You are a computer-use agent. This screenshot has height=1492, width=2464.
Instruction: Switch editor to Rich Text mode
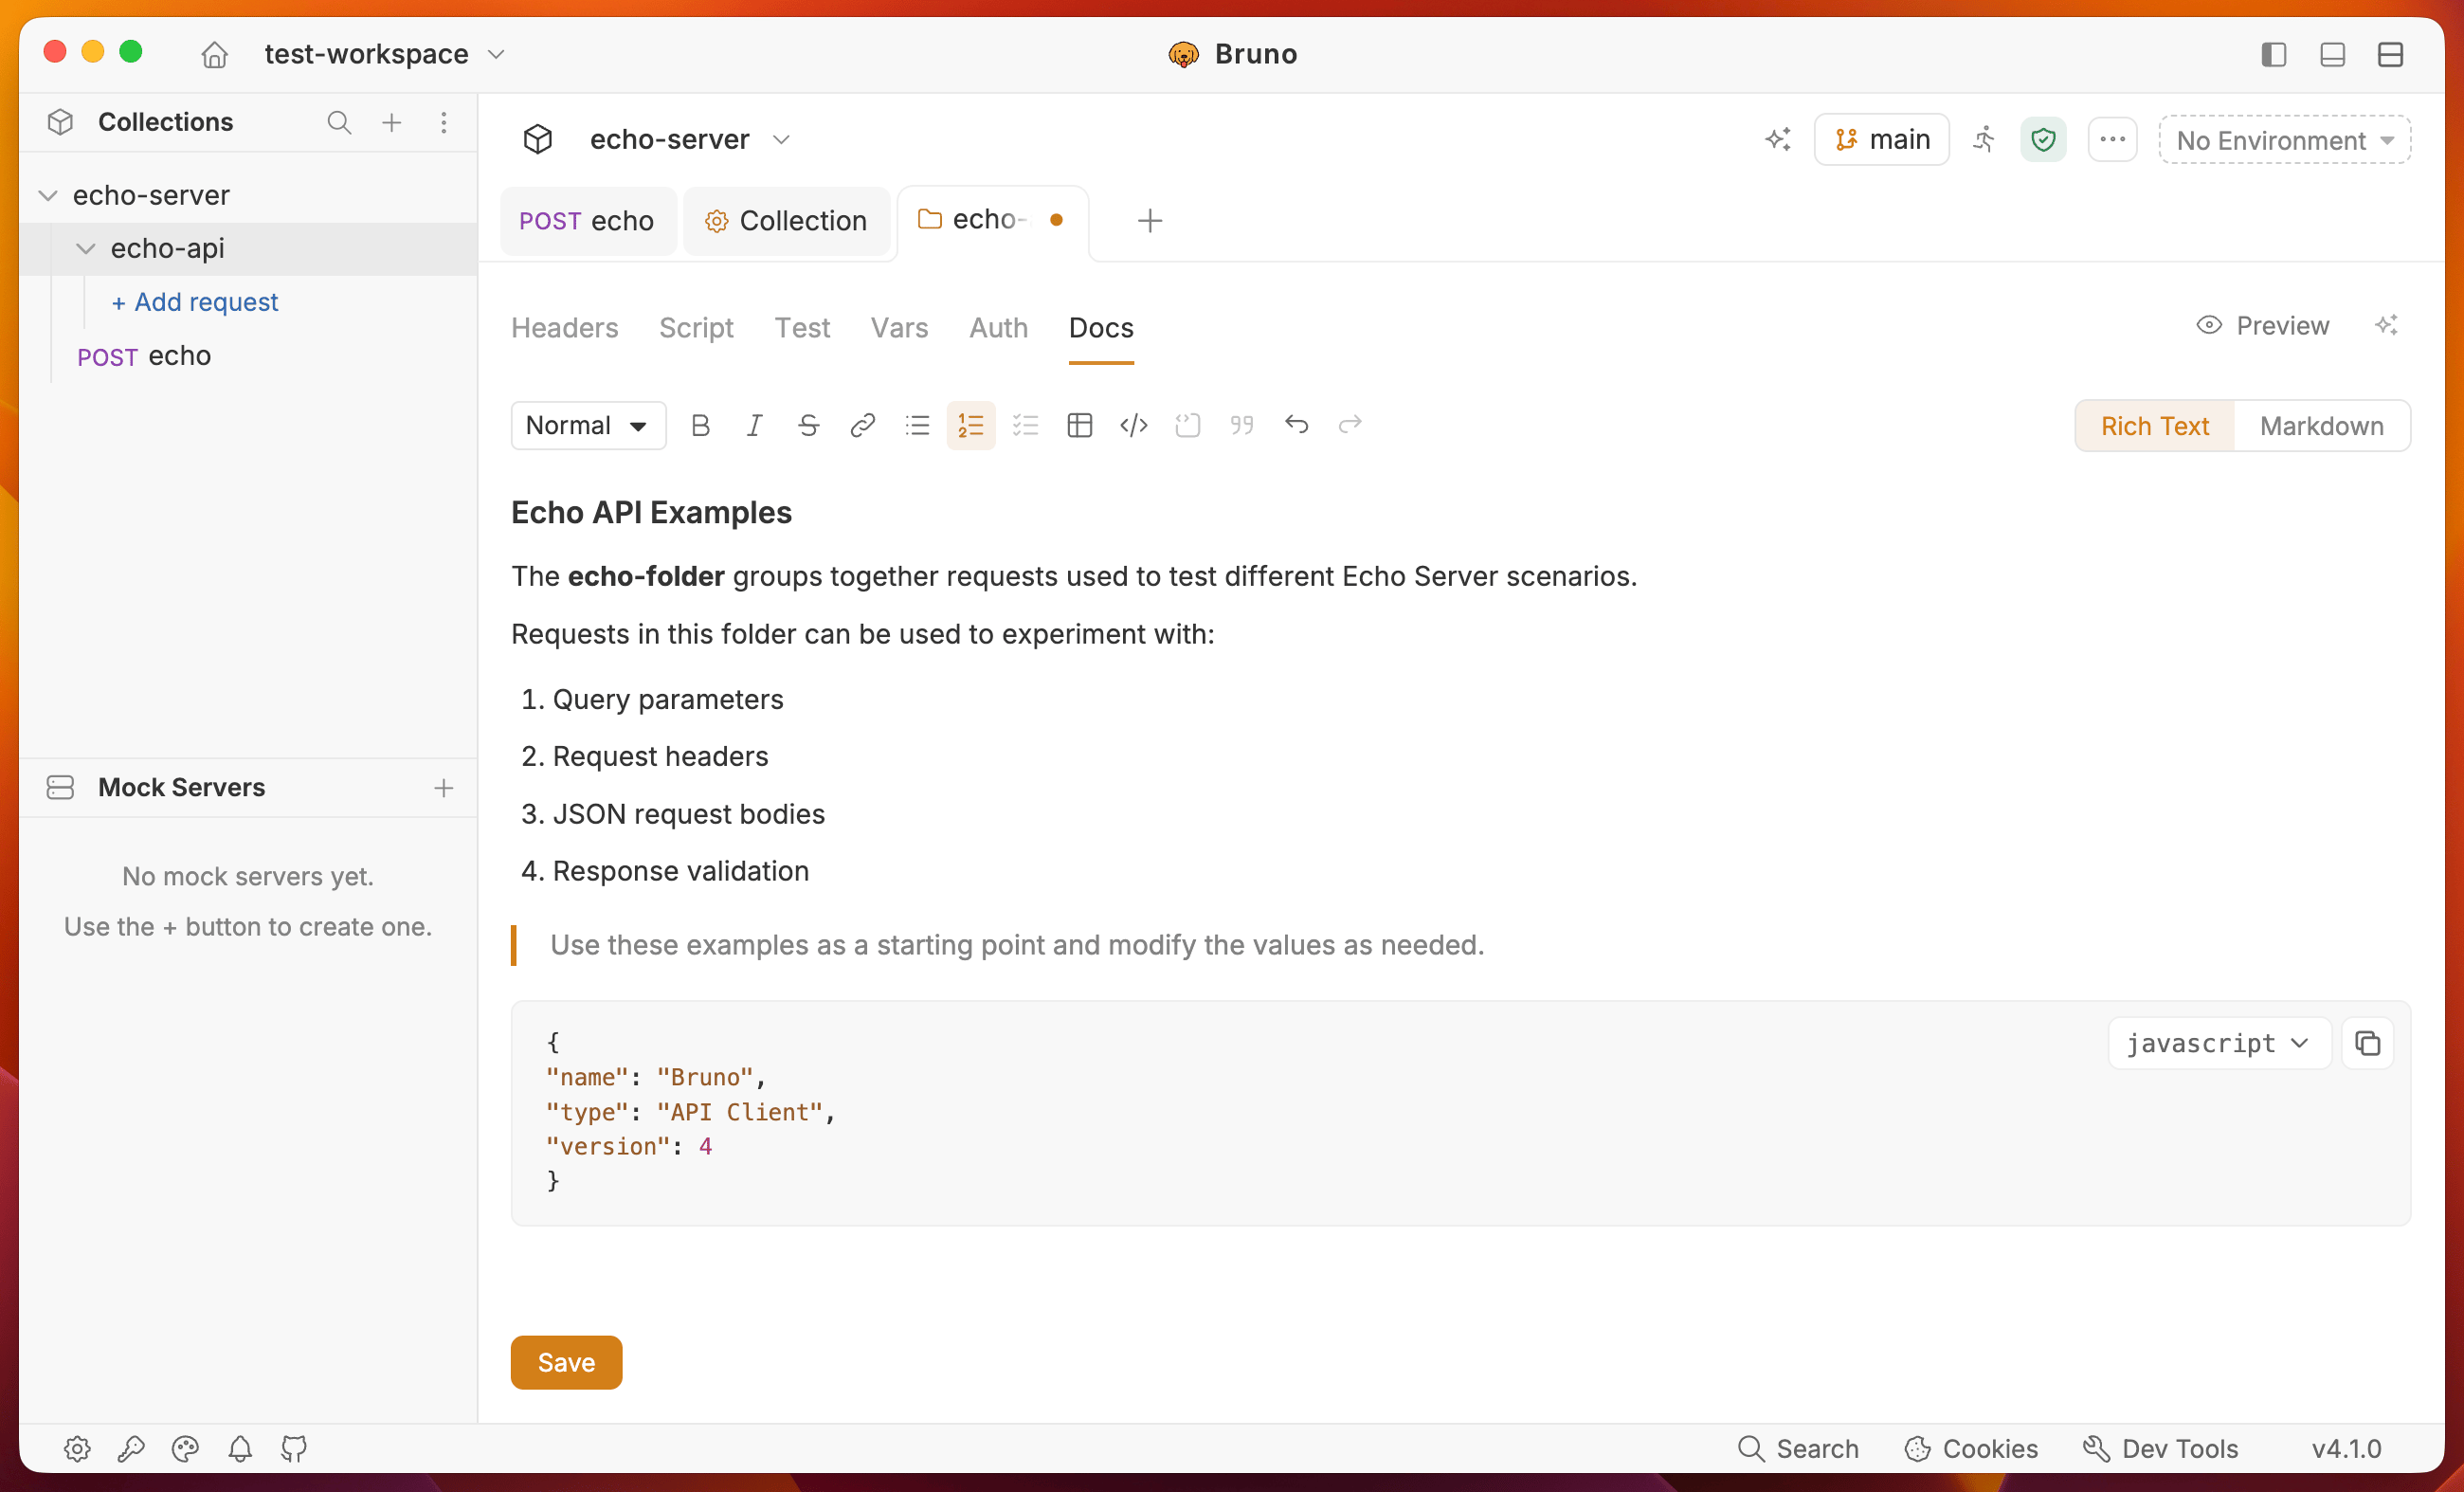tap(2155, 426)
